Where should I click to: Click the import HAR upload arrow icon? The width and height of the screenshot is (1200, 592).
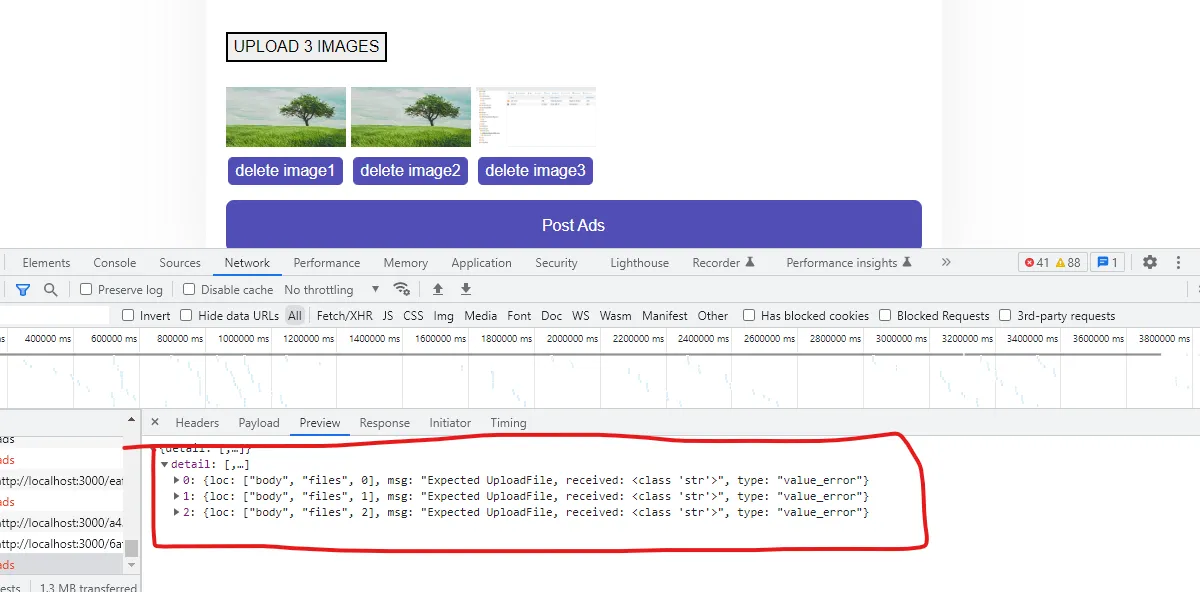(437, 289)
